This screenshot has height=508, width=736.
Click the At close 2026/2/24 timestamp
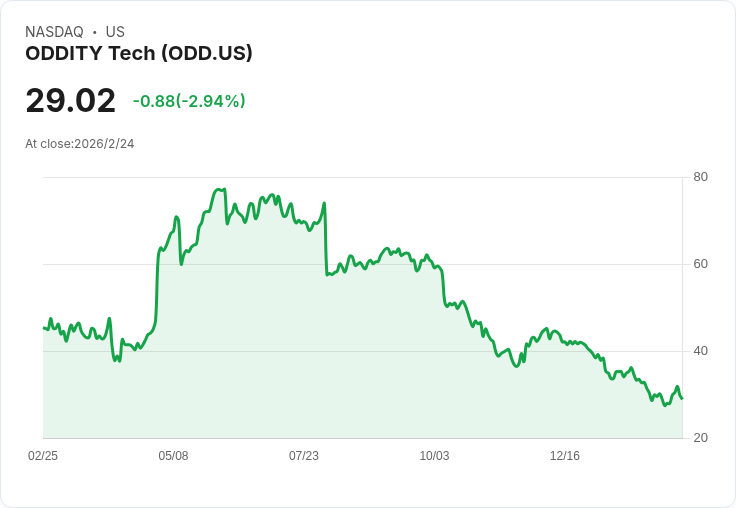click(x=80, y=144)
